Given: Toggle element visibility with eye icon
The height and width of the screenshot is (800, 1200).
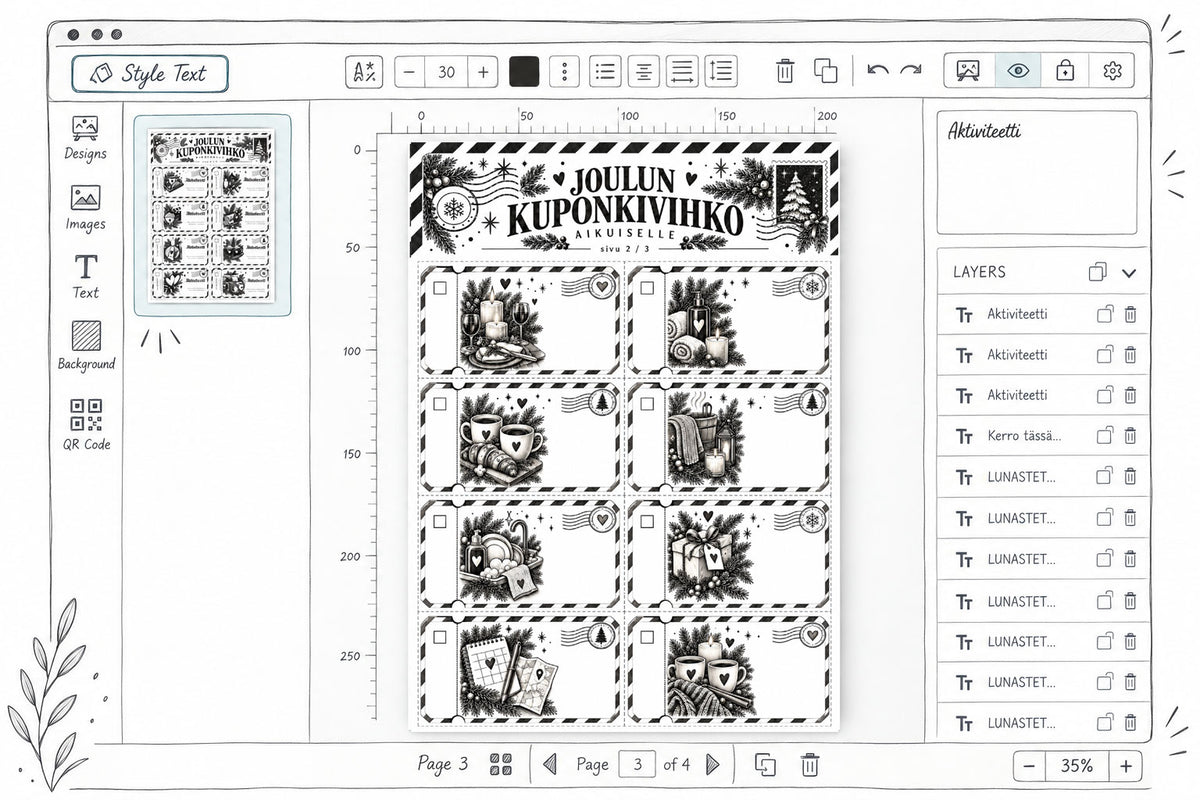Looking at the screenshot, I should click(1018, 71).
